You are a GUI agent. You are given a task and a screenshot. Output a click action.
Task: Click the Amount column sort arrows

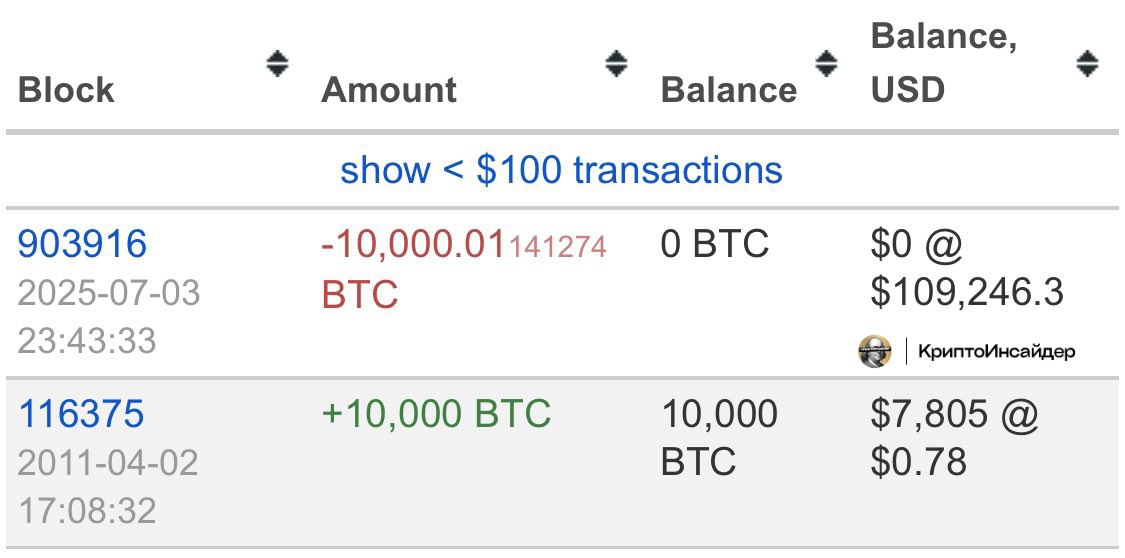(x=616, y=64)
